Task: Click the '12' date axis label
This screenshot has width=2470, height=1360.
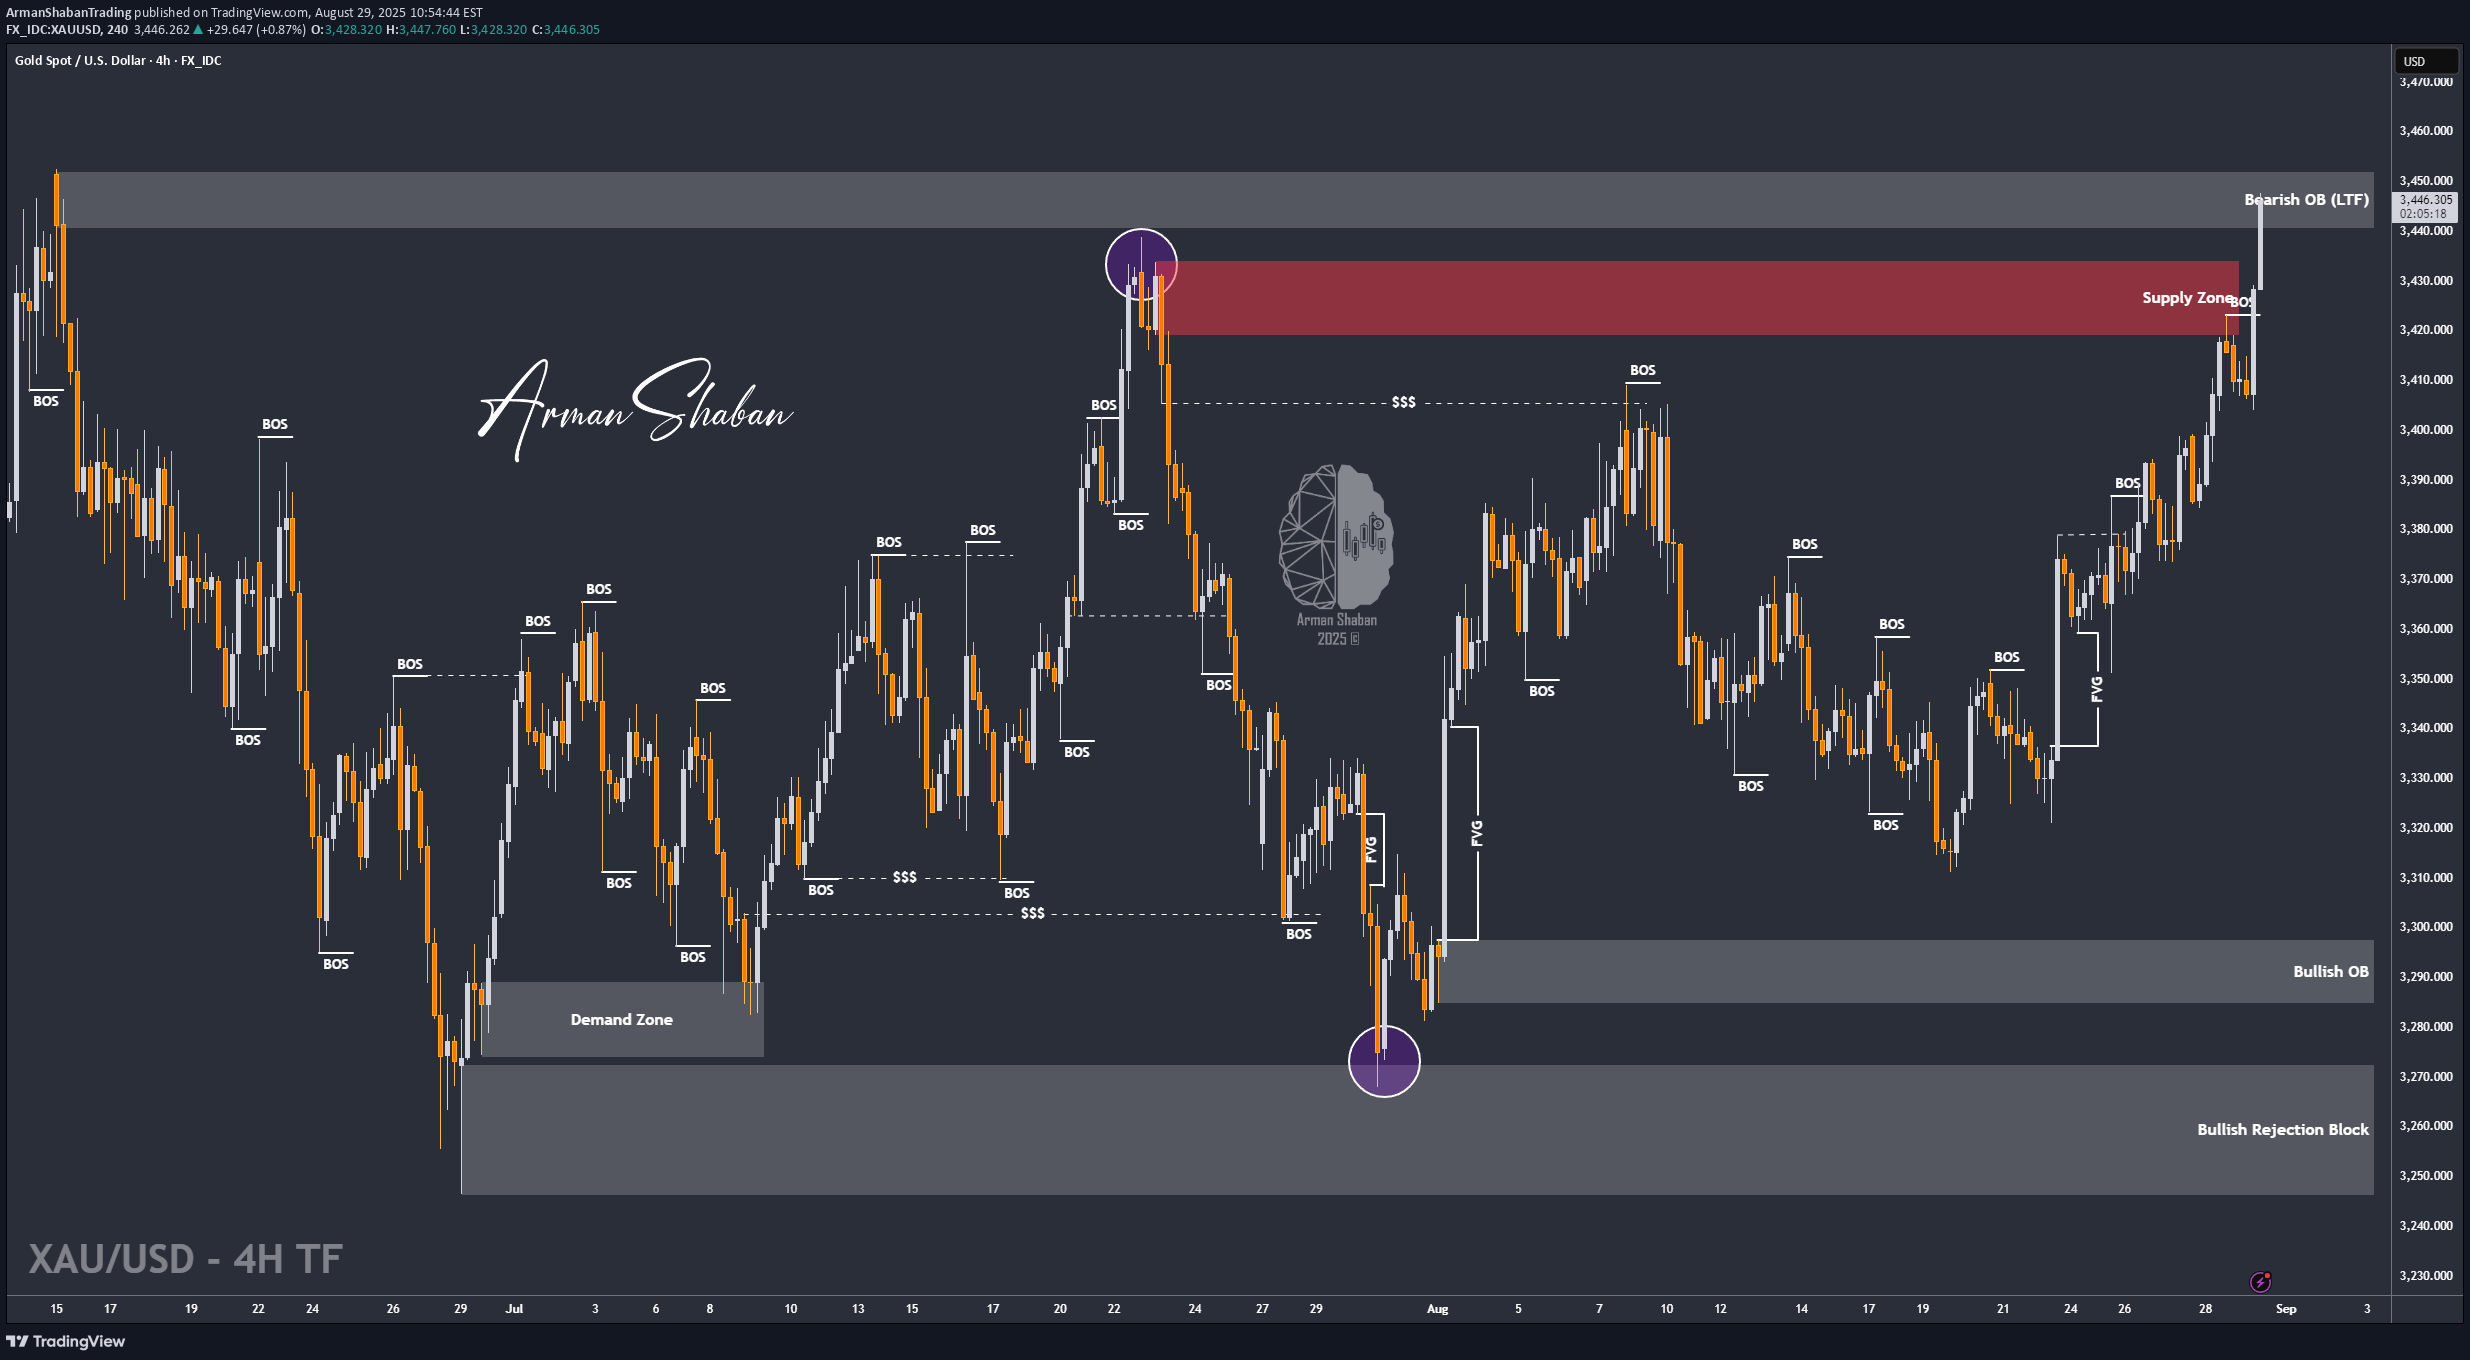Action: click(x=1720, y=1308)
